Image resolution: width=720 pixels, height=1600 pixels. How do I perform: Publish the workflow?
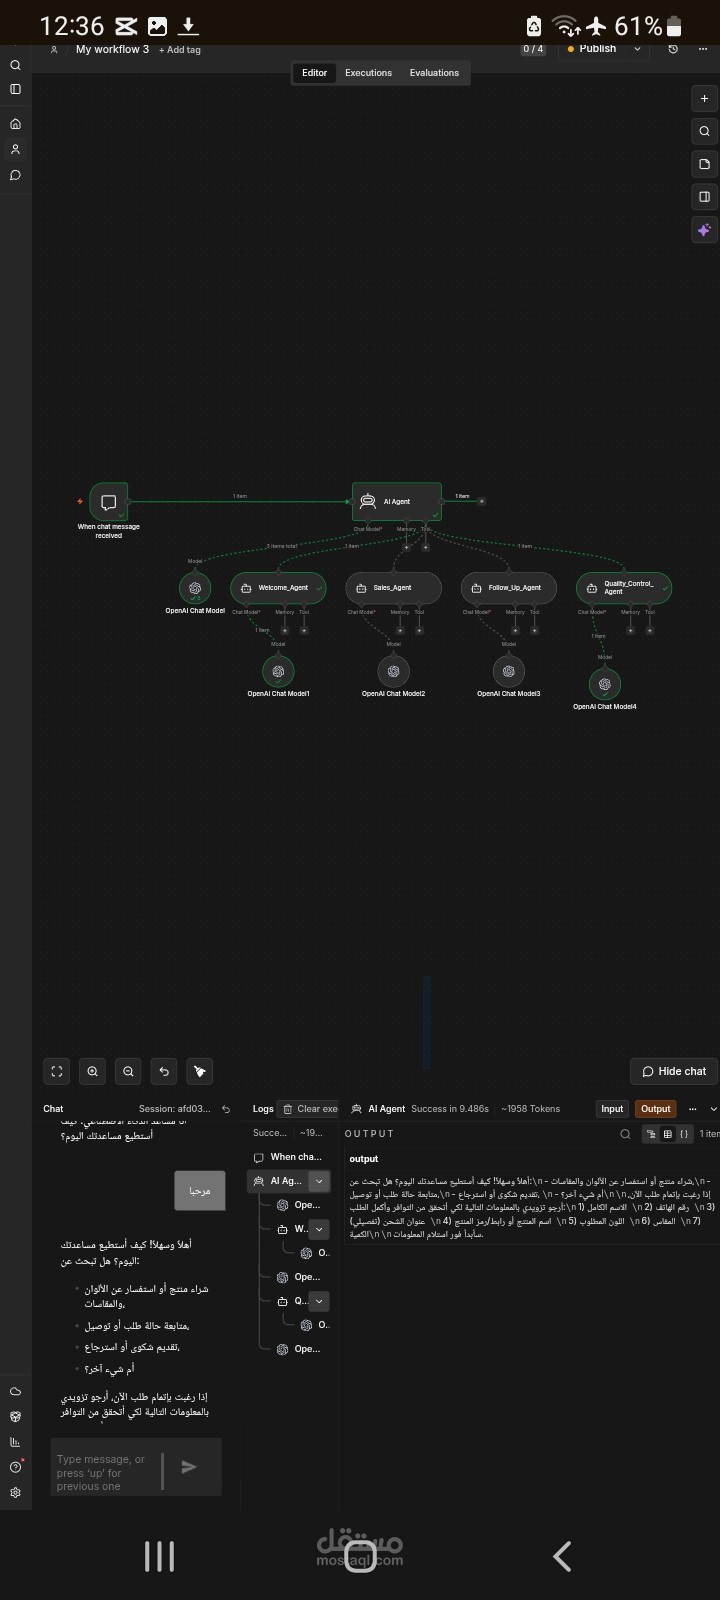(x=592, y=48)
